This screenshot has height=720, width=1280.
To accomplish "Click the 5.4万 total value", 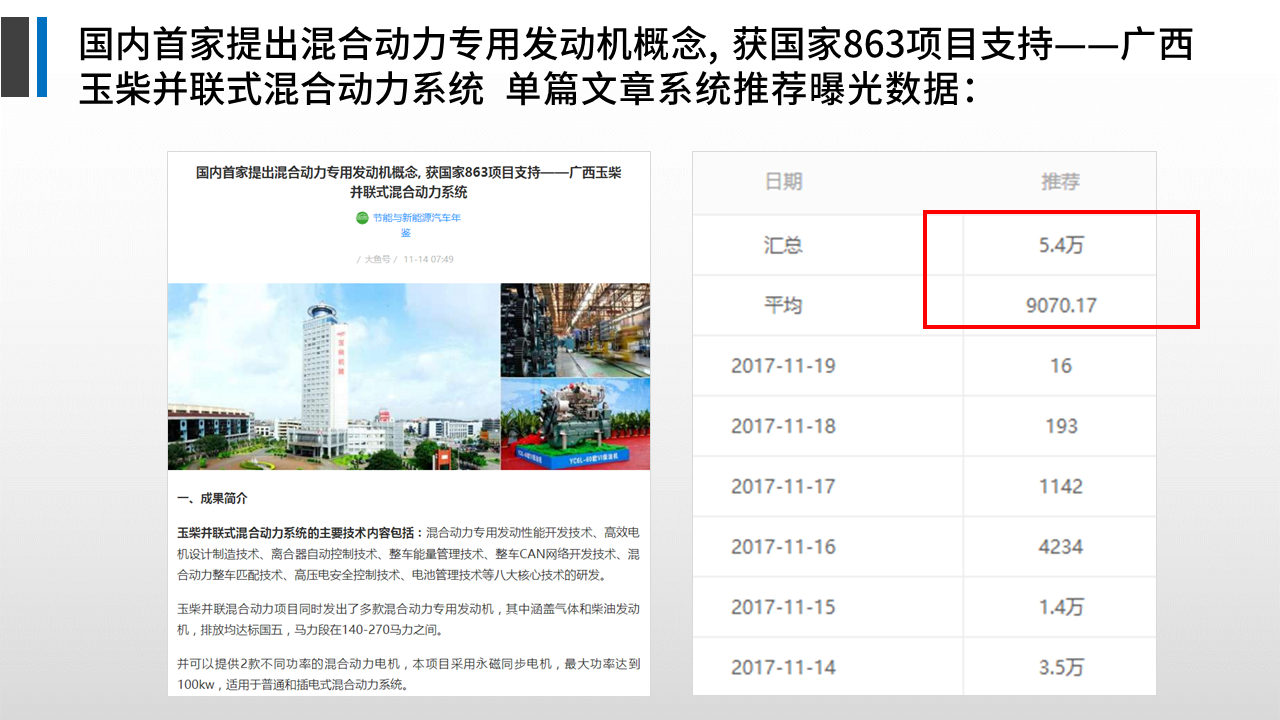I will (x=1060, y=245).
